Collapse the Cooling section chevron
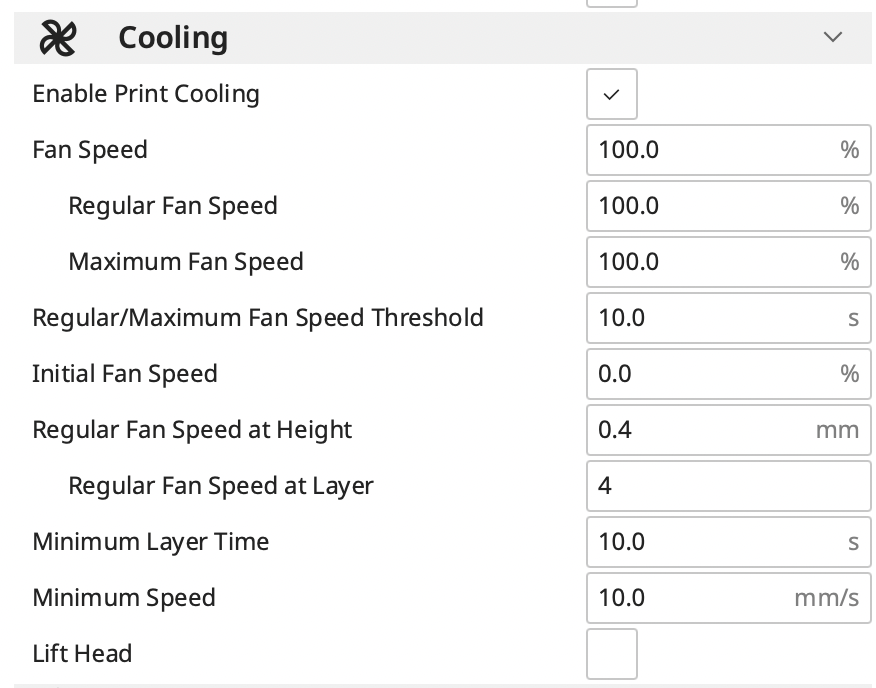The height and width of the screenshot is (688, 876). [x=832, y=37]
